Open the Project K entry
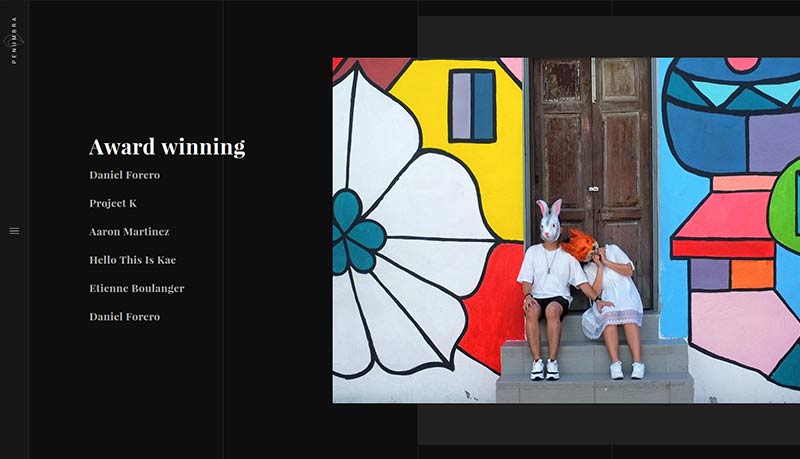 click(x=113, y=203)
